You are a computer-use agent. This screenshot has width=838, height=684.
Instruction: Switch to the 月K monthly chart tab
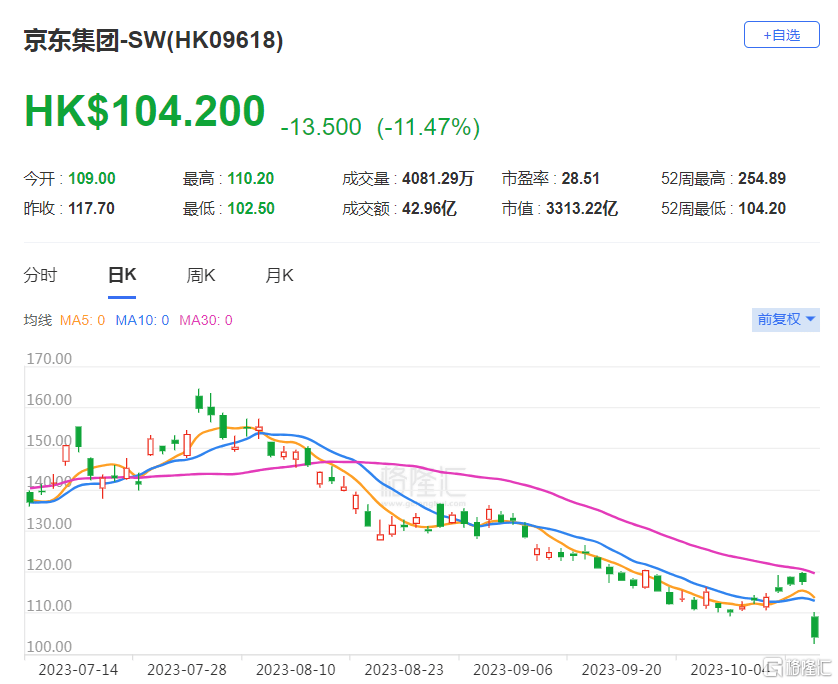tap(279, 276)
